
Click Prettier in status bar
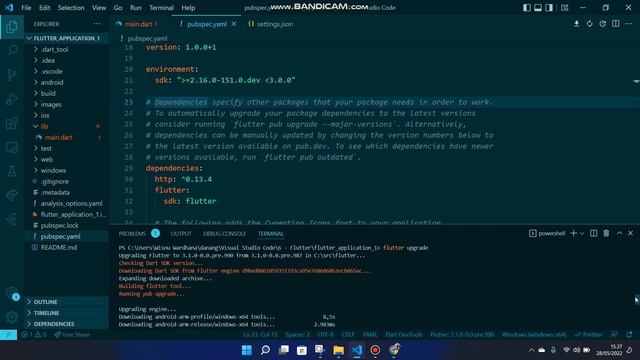[x=588, y=335]
